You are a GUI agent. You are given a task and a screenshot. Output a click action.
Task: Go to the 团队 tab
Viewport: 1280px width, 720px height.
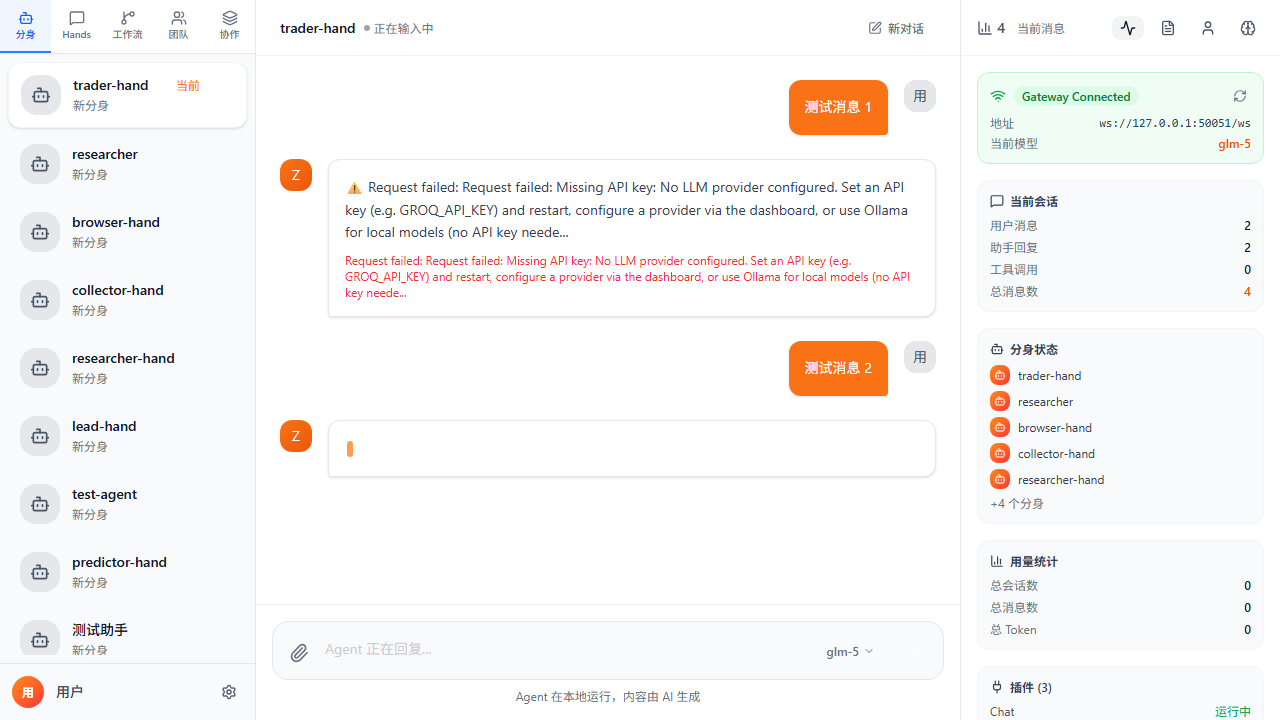tap(178, 26)
